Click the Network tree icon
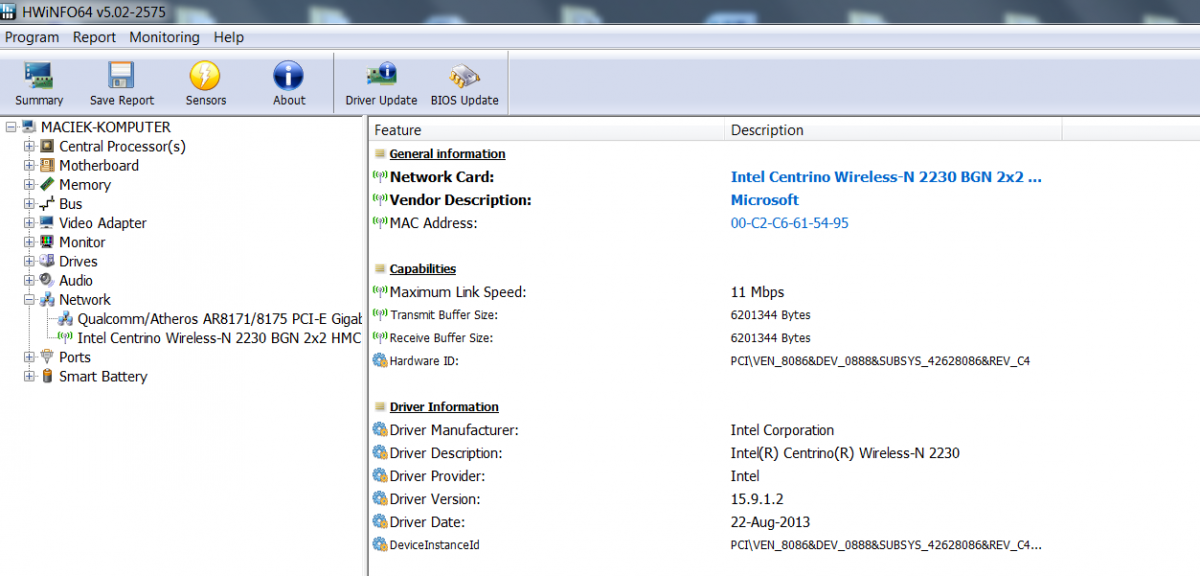The width and height of the screenshot is (1200, 576). coord(47,300)
